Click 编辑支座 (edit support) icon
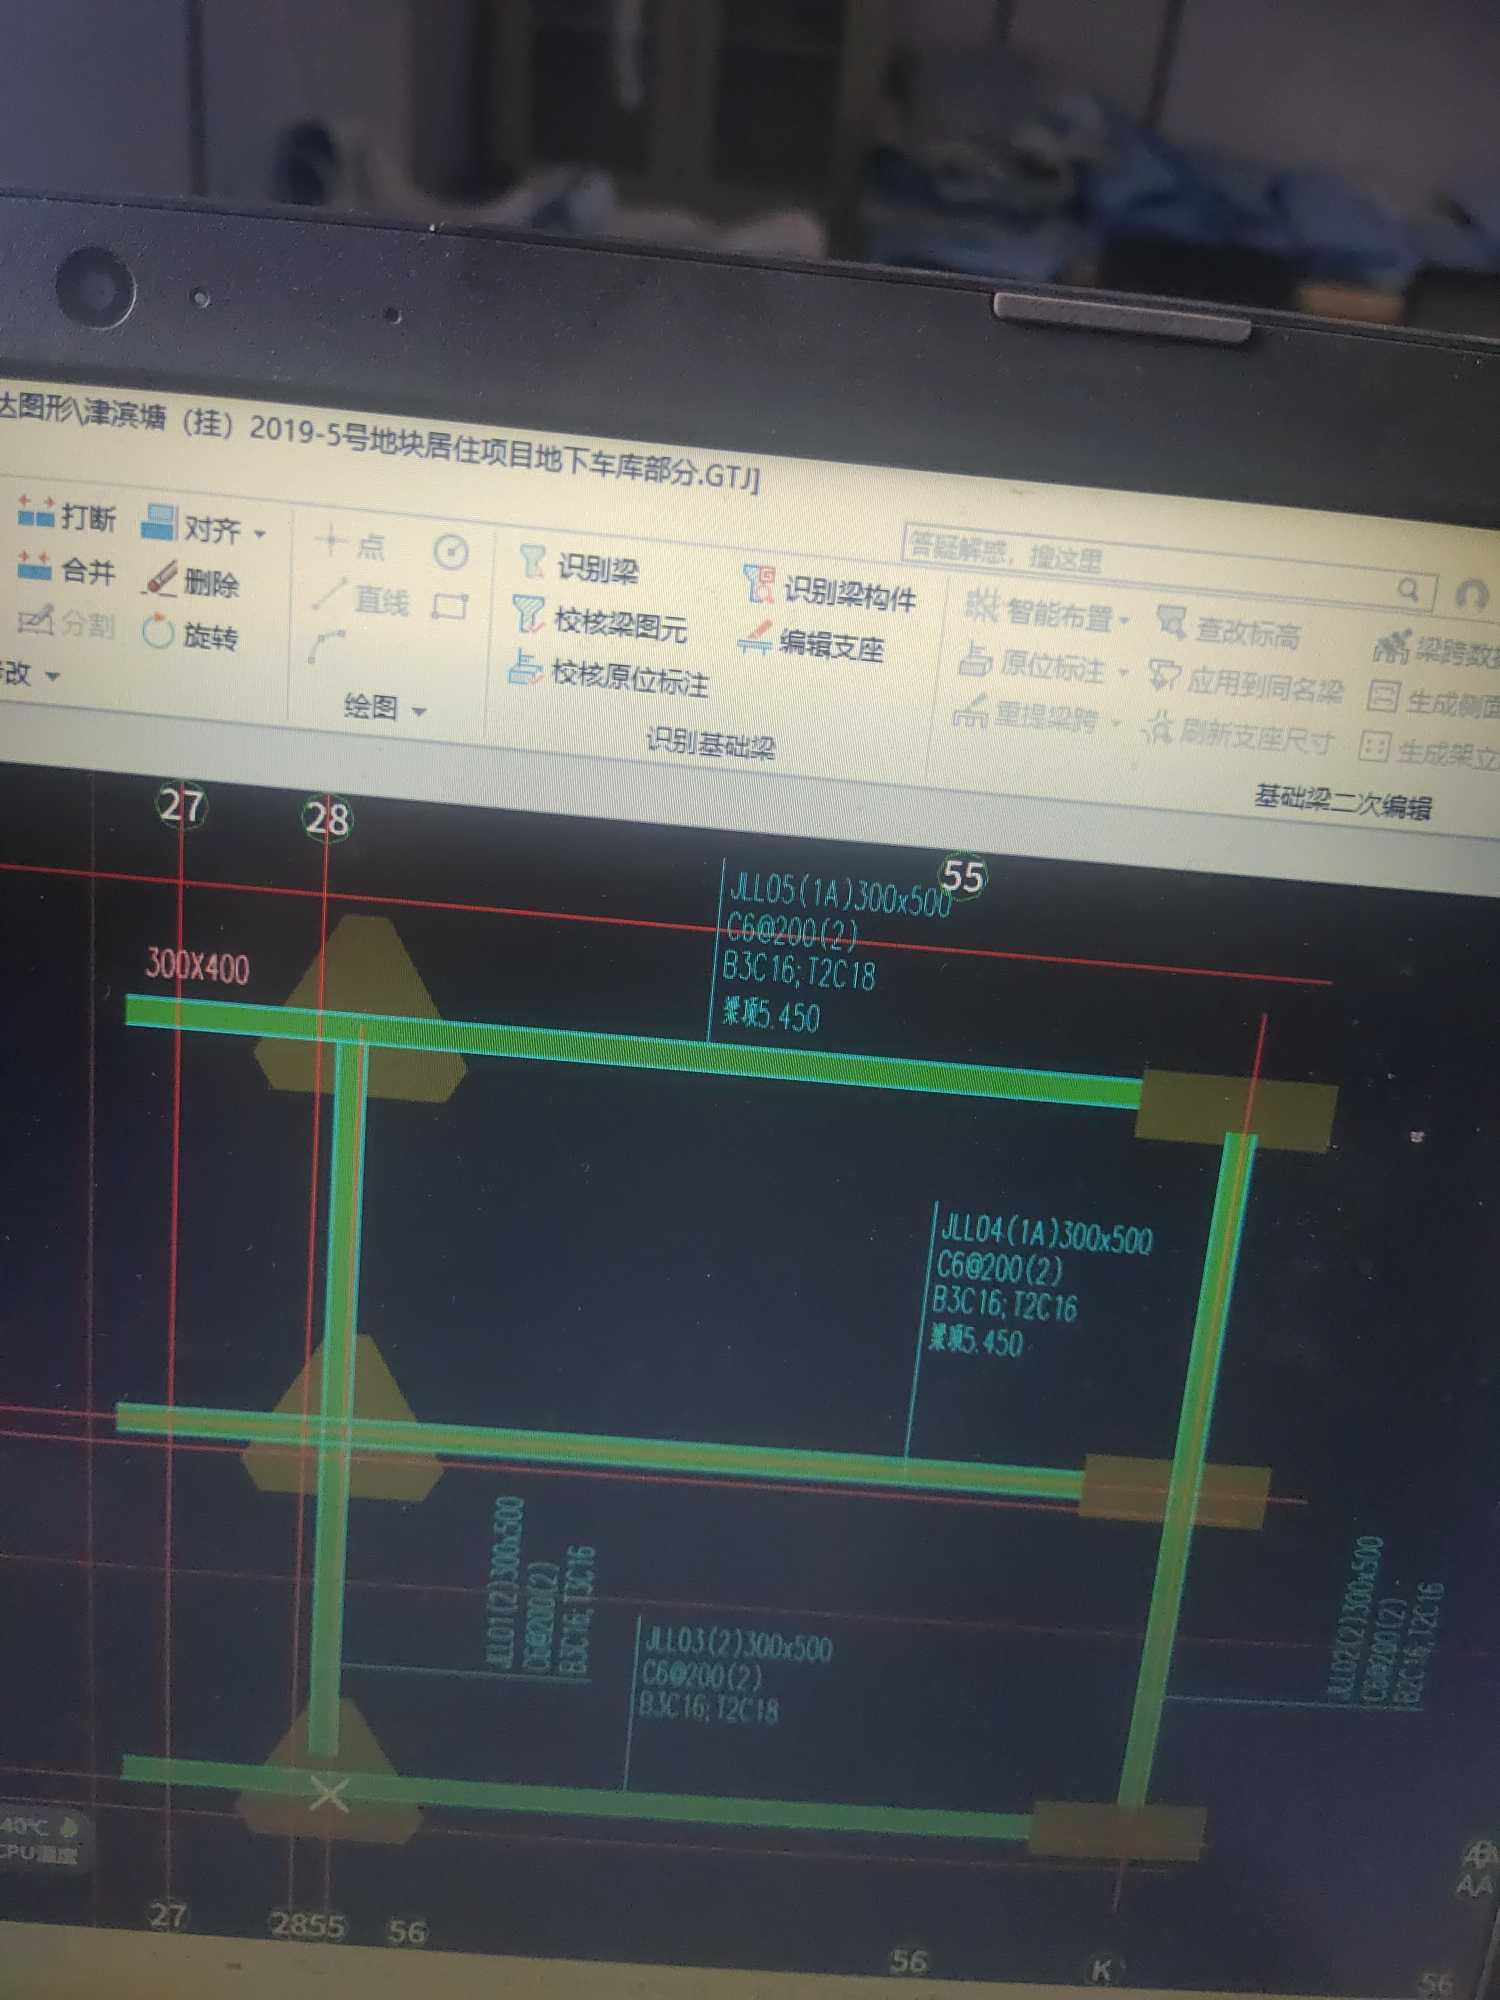1500x2000 pixels. pos(755,637)
